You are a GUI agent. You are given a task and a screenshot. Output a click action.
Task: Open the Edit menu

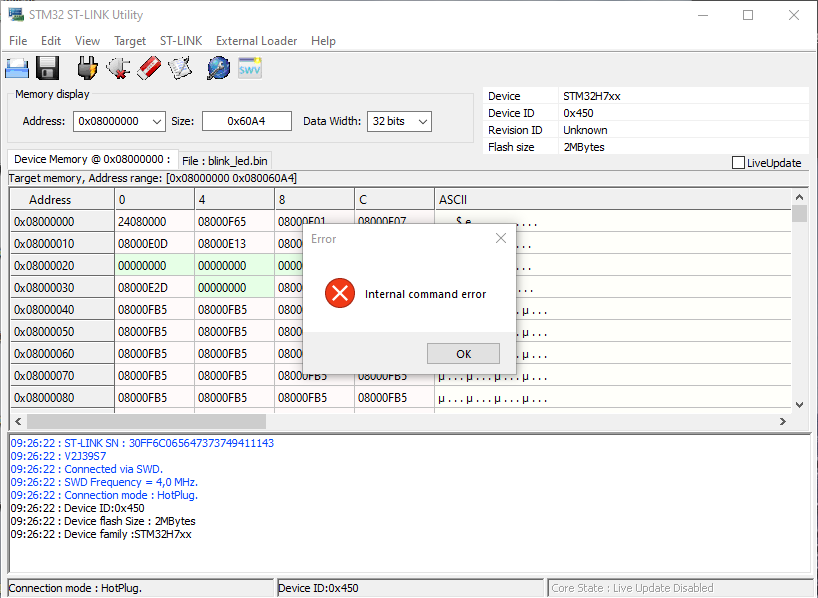[x=51, y=41]
